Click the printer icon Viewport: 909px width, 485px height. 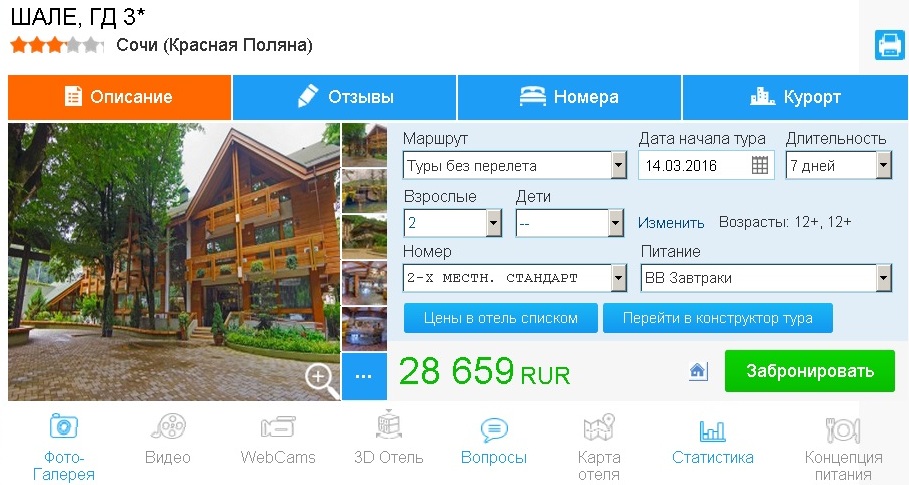[x=889, y=45]
